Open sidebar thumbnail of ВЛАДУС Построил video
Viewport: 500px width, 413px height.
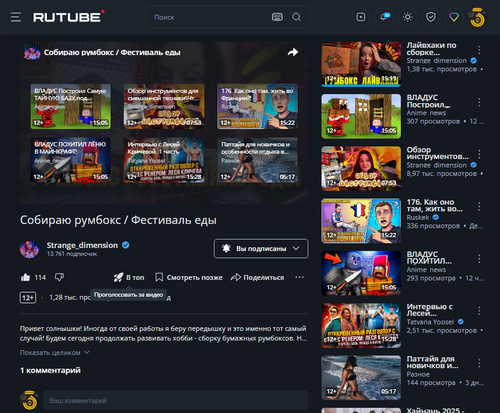click(x=361, y=116)
